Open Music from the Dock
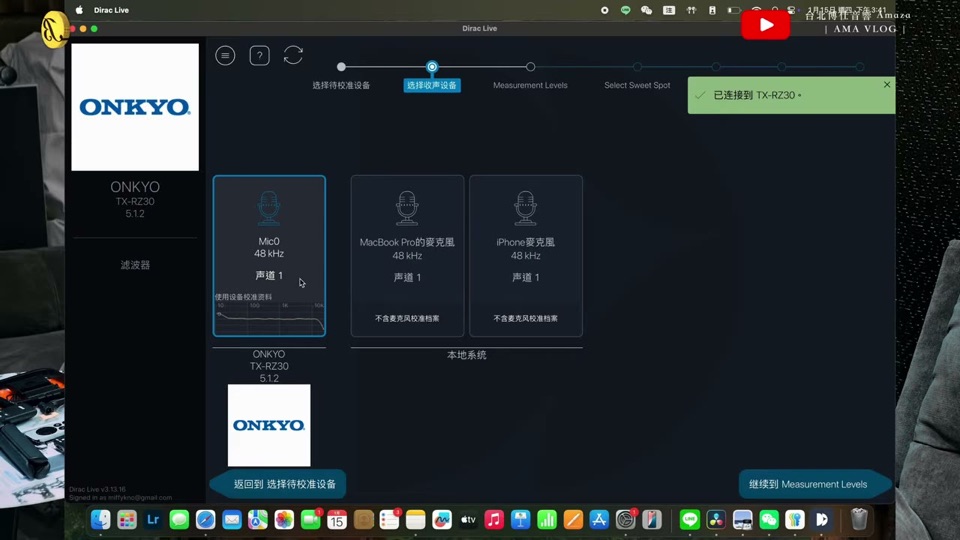960x540 pixels. [x=494, y=520]
